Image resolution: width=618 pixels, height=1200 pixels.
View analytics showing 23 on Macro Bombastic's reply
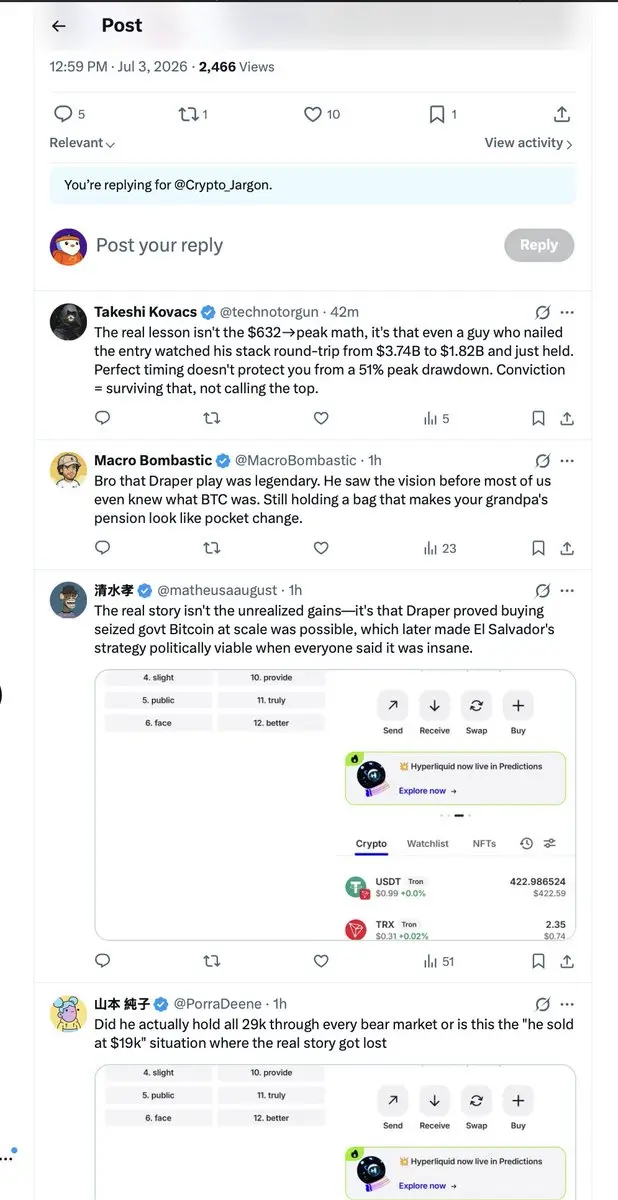(x=440, y=548)
